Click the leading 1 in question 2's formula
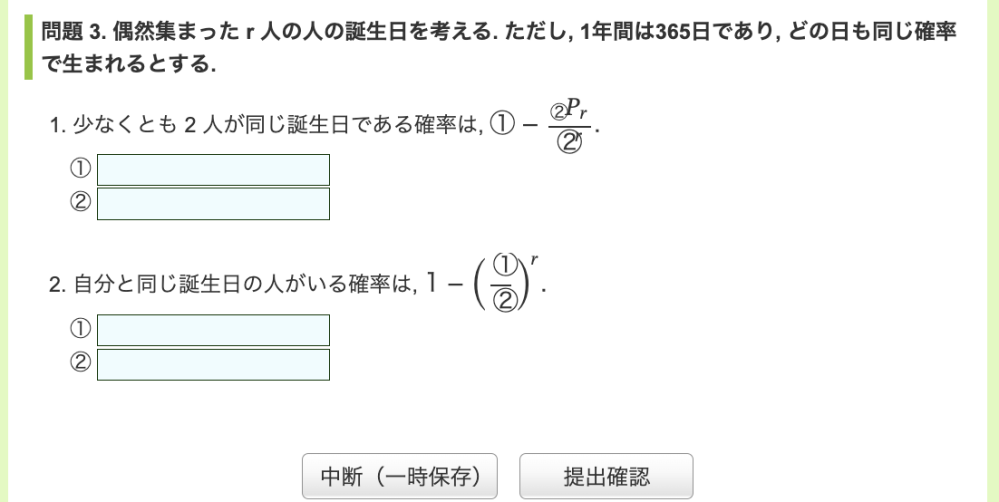This screenshot has width=999, height=502. [x=429, y=285]
